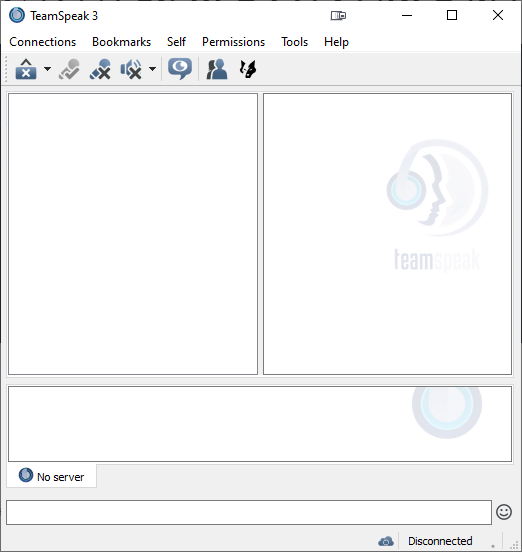Viewport: 522px width, 552px height.
Task: Open the emoticon smiley picker
Action: pyautogui.click(x=504, y=512)
